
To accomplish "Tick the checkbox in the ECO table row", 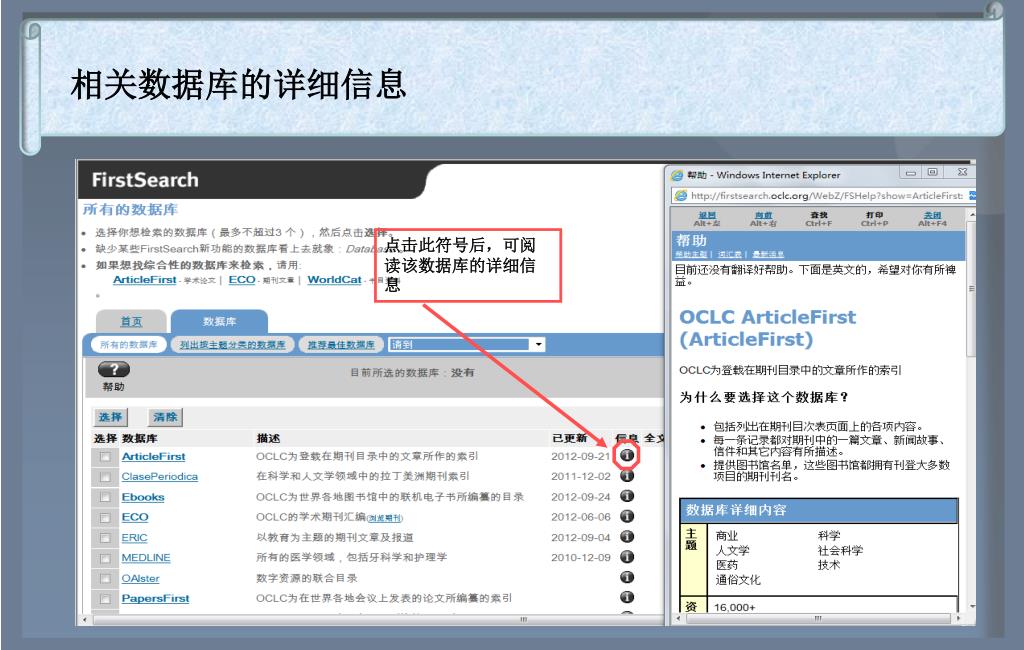I will (104, 518).
